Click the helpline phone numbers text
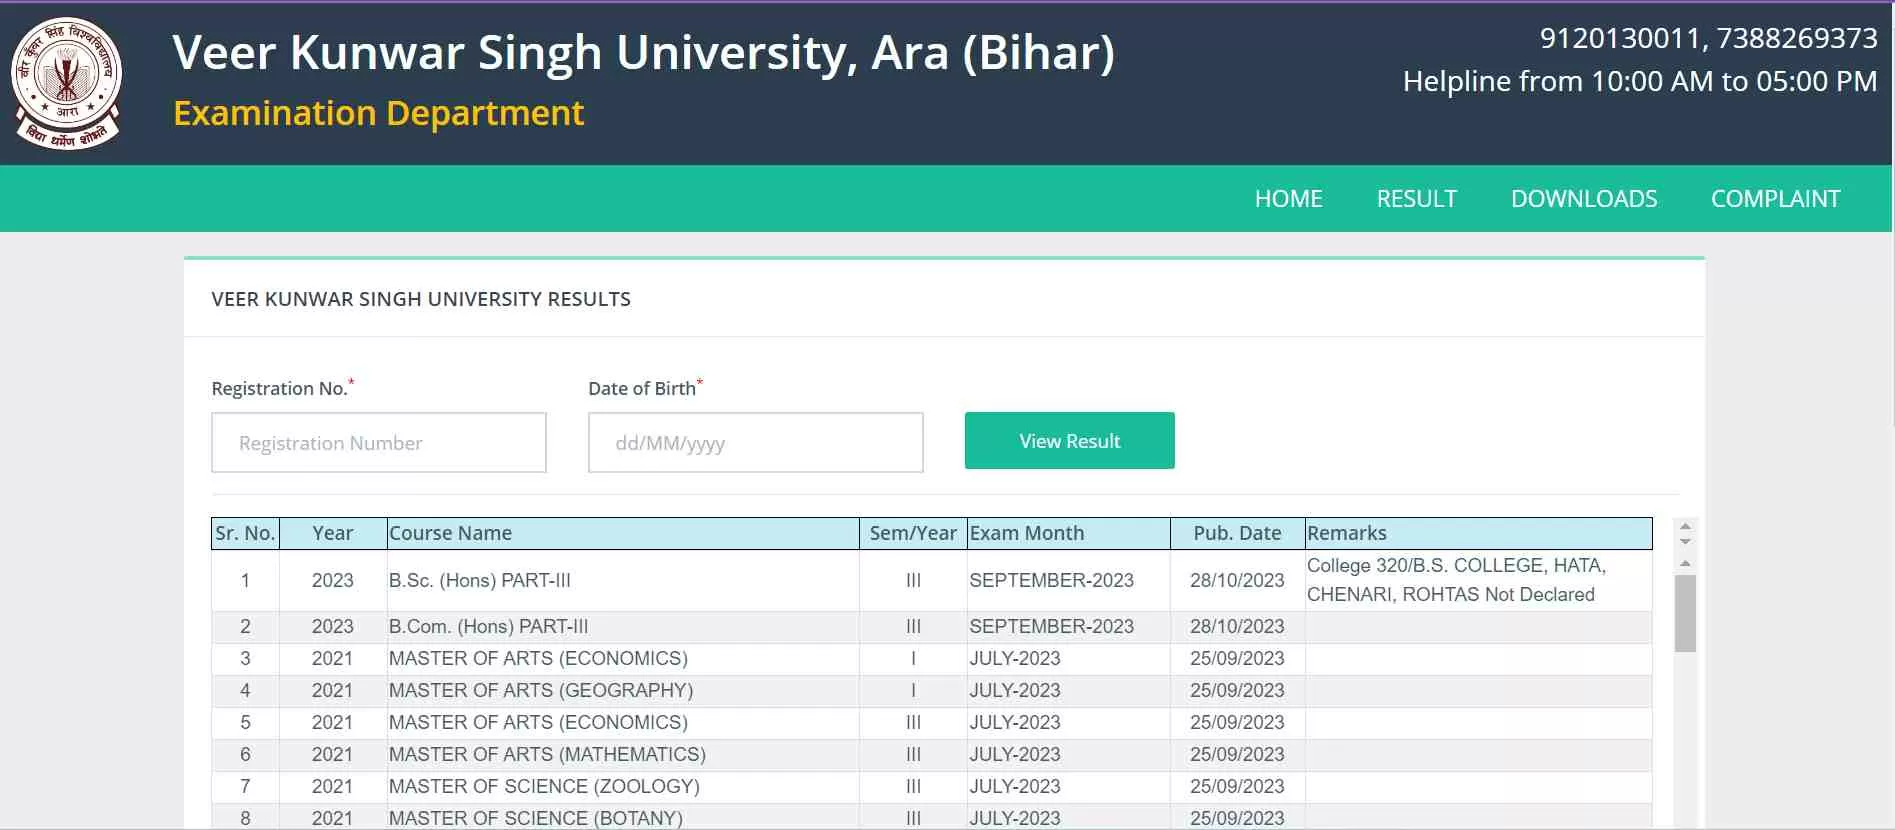Viewport: 1895px width, 830px height. (x=1708, y=38)
